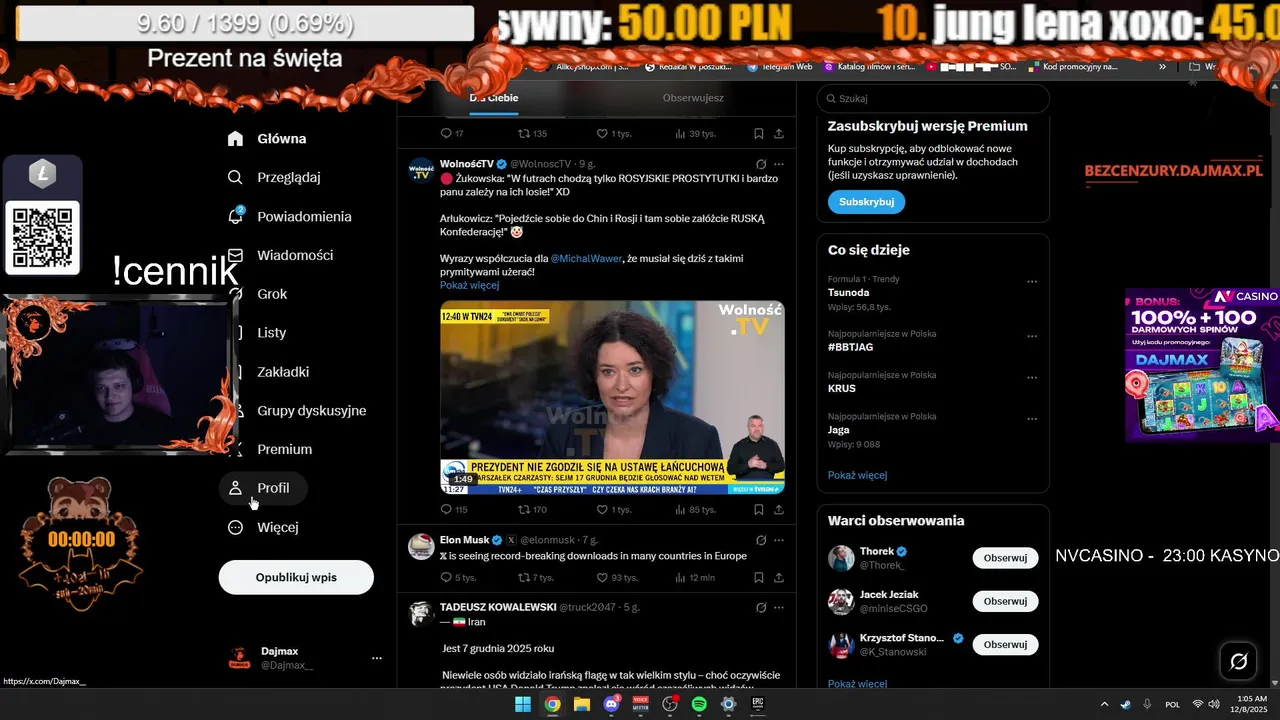Screen dimensions: 1280x720
Task: Open the Więcej circle-dots icon
Action: pyautogui.click(x=235, y=527)
